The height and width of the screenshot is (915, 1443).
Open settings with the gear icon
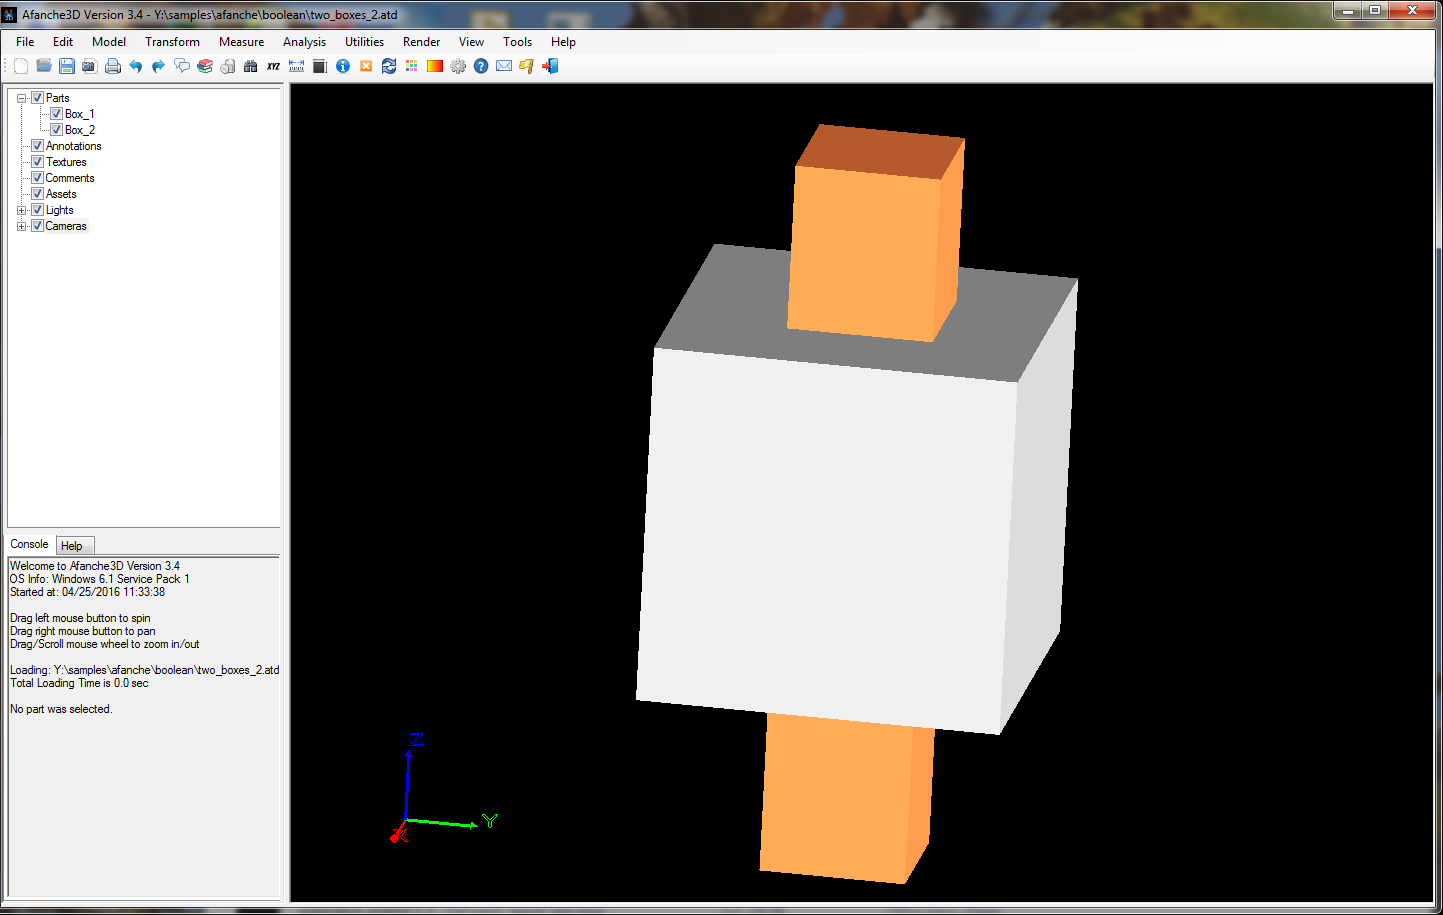(x=458, y=66)
